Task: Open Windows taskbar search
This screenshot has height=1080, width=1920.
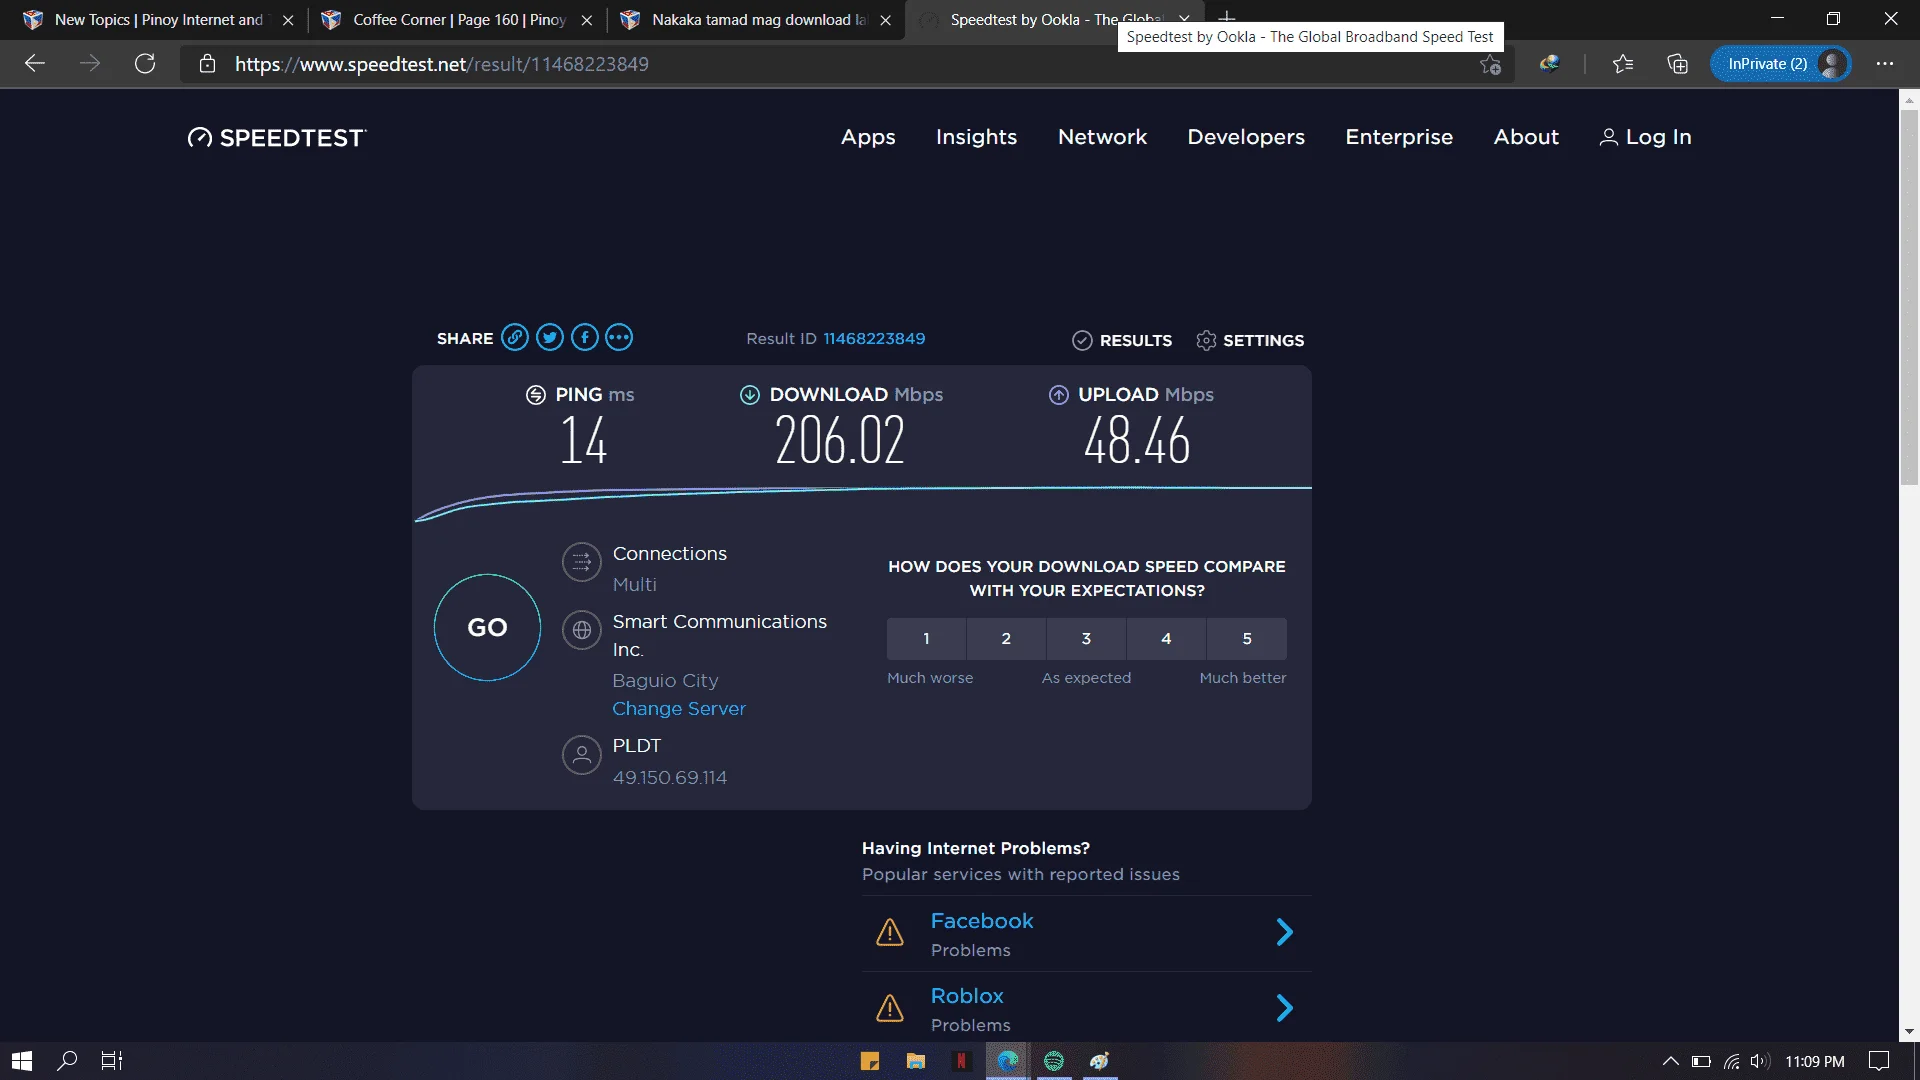Action: [x=67, y=1061]
